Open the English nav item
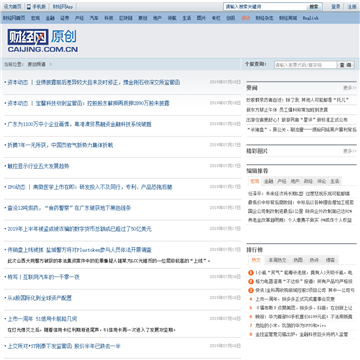 (x=310, y=18)
